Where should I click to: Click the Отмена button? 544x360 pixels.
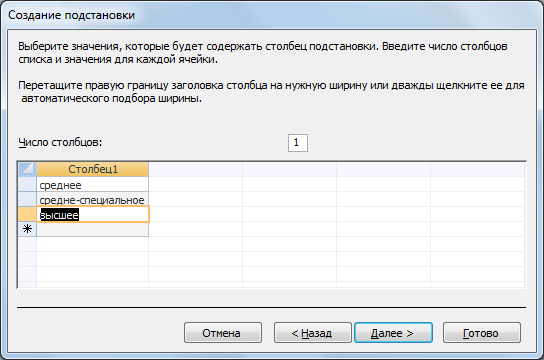coord(223,333)
